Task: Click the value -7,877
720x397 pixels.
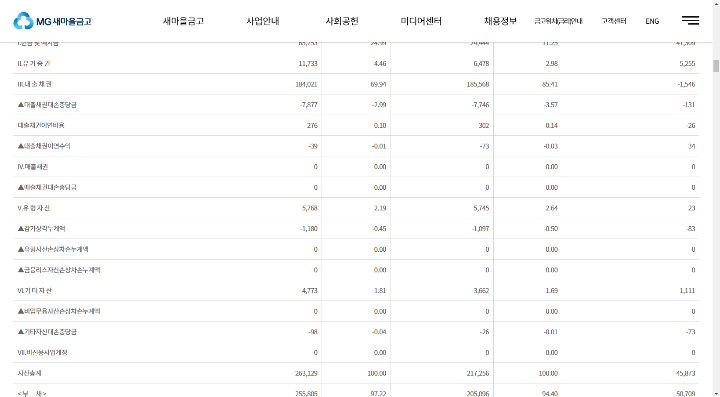Action: 309,105
